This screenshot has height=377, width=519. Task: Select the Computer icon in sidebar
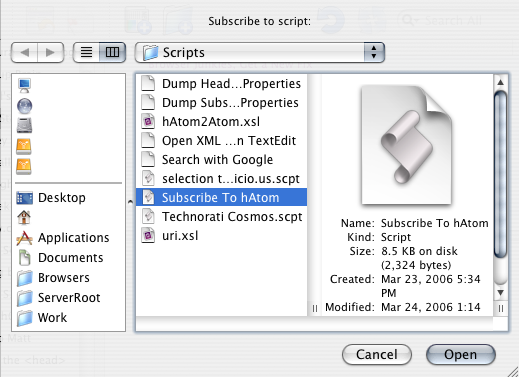click(24, 86)
